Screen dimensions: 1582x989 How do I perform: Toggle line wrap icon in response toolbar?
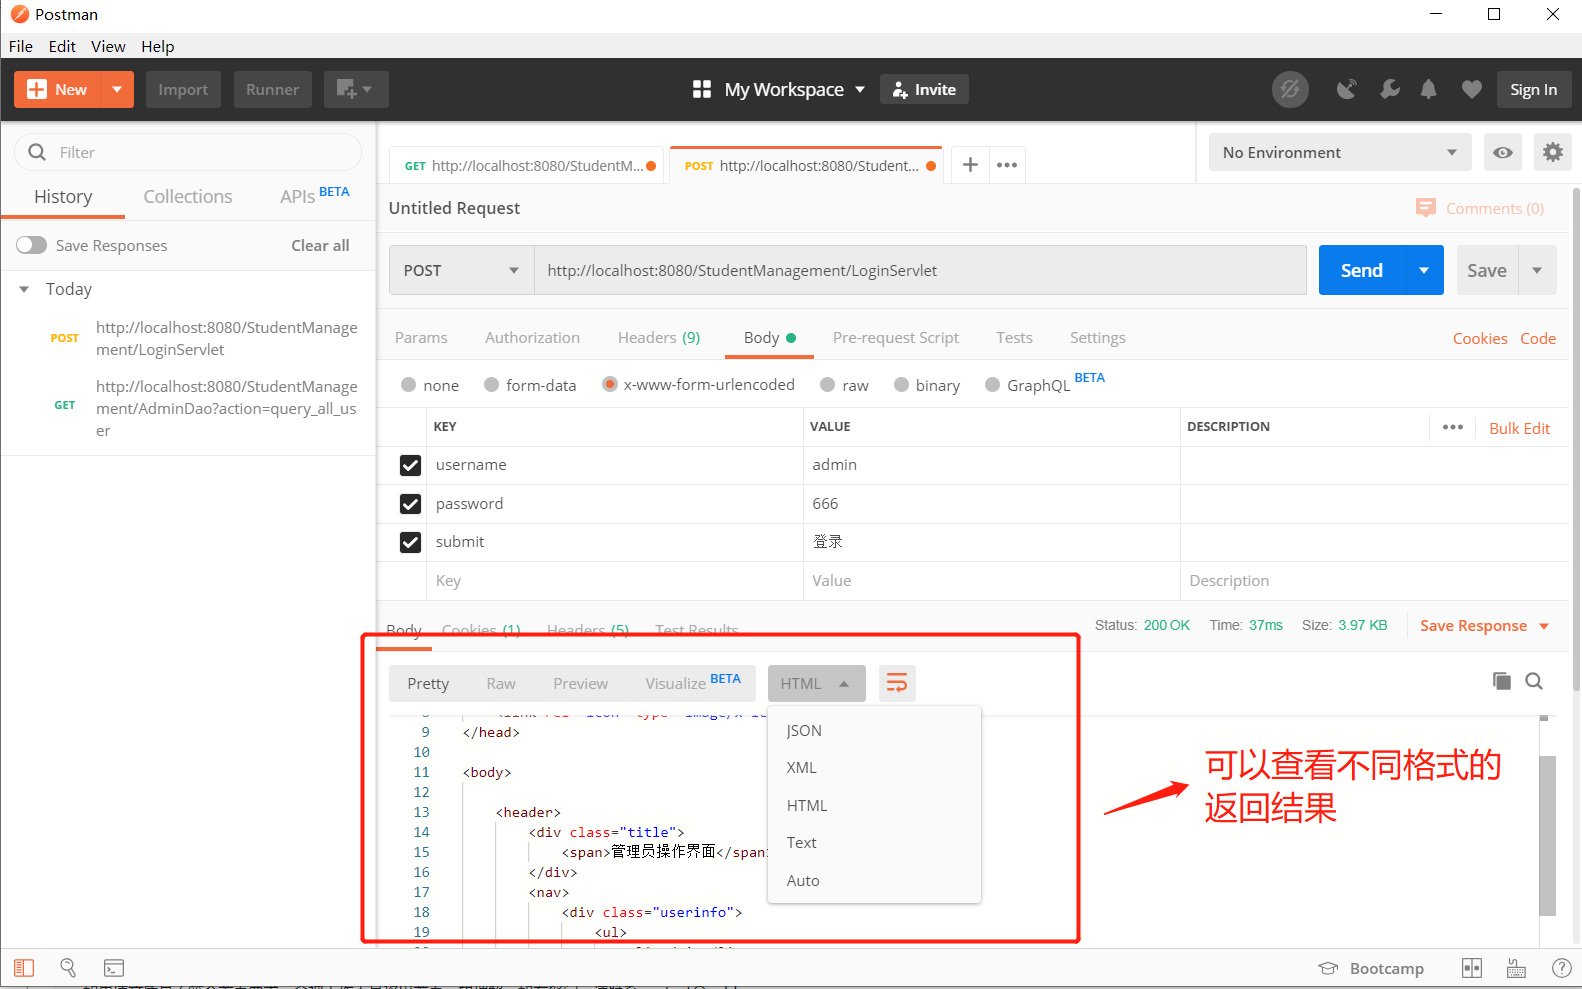(897, 683)
